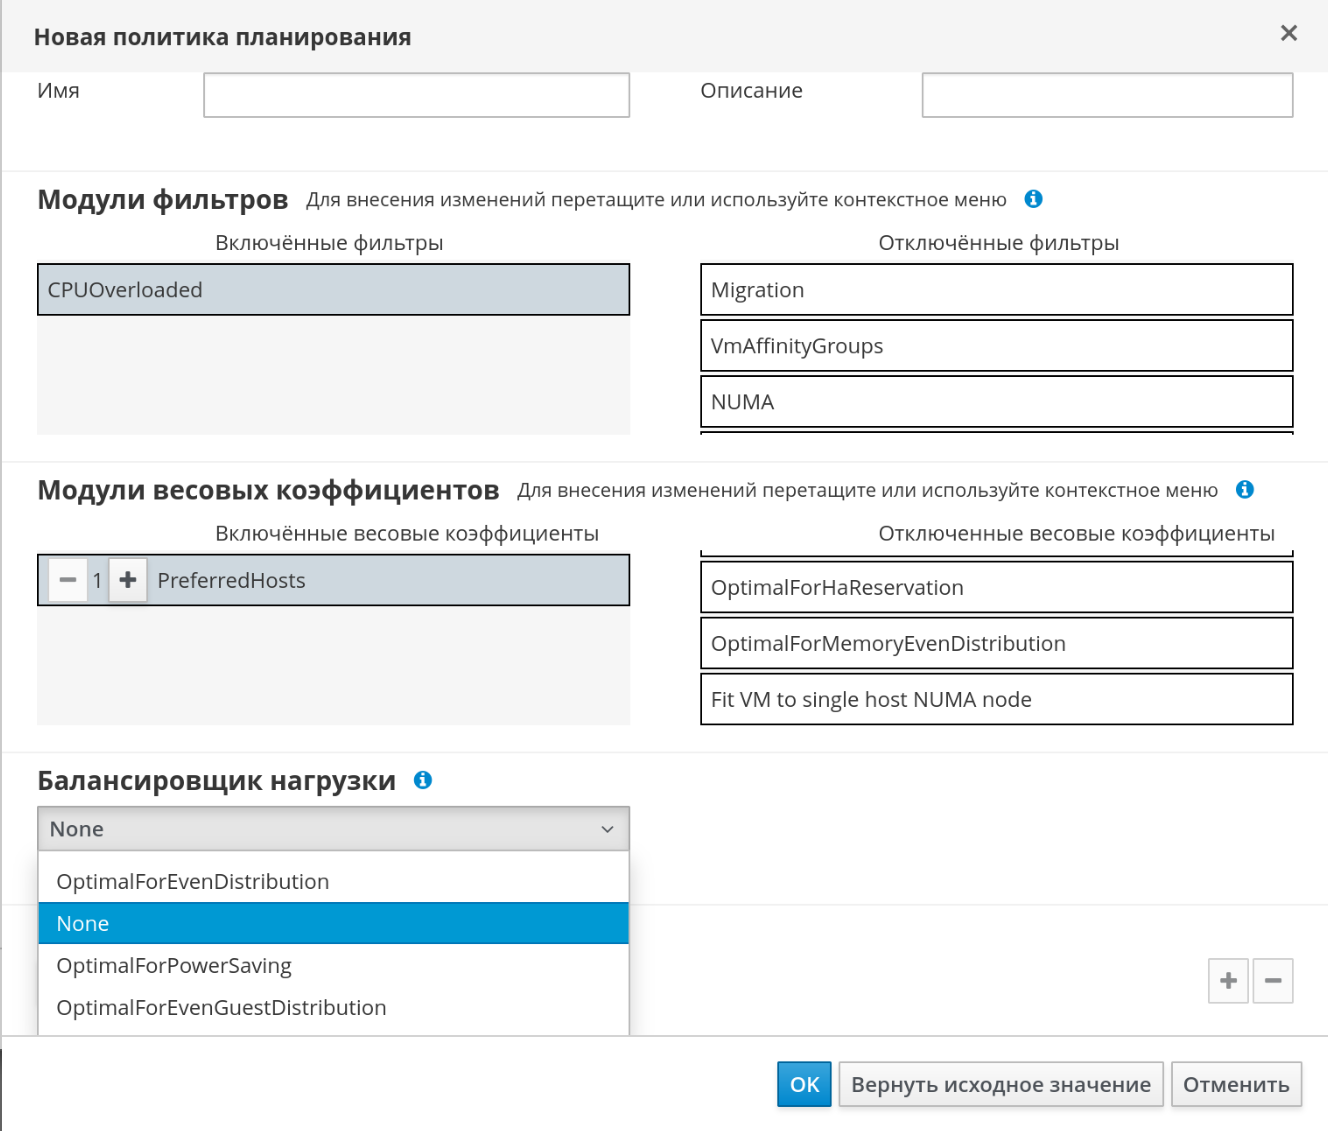Select OptimalForPowerSaving balancer option
This screenshot has height=1131, width=1329.
[x=174, y=965]
